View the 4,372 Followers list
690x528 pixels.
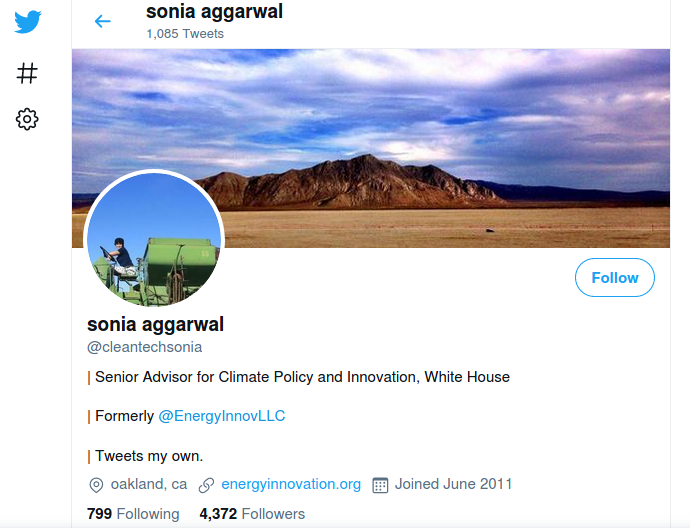coord(252,514)
